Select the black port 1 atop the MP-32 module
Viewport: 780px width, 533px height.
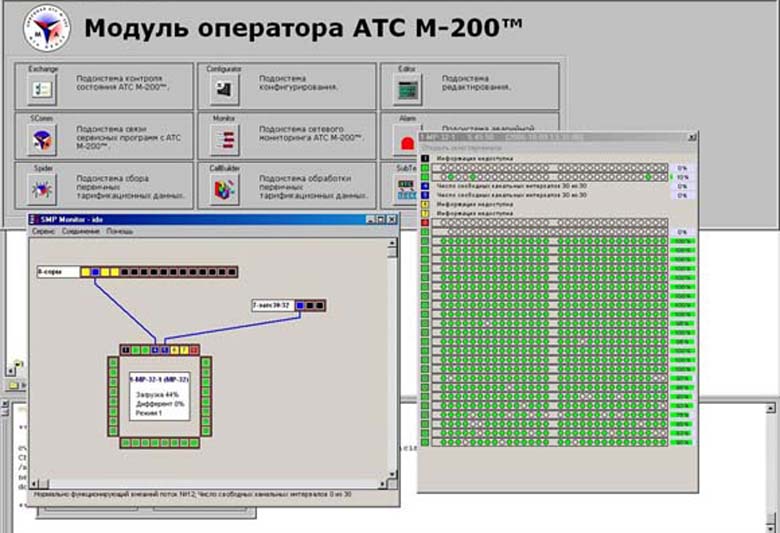(x=126, y=350)
